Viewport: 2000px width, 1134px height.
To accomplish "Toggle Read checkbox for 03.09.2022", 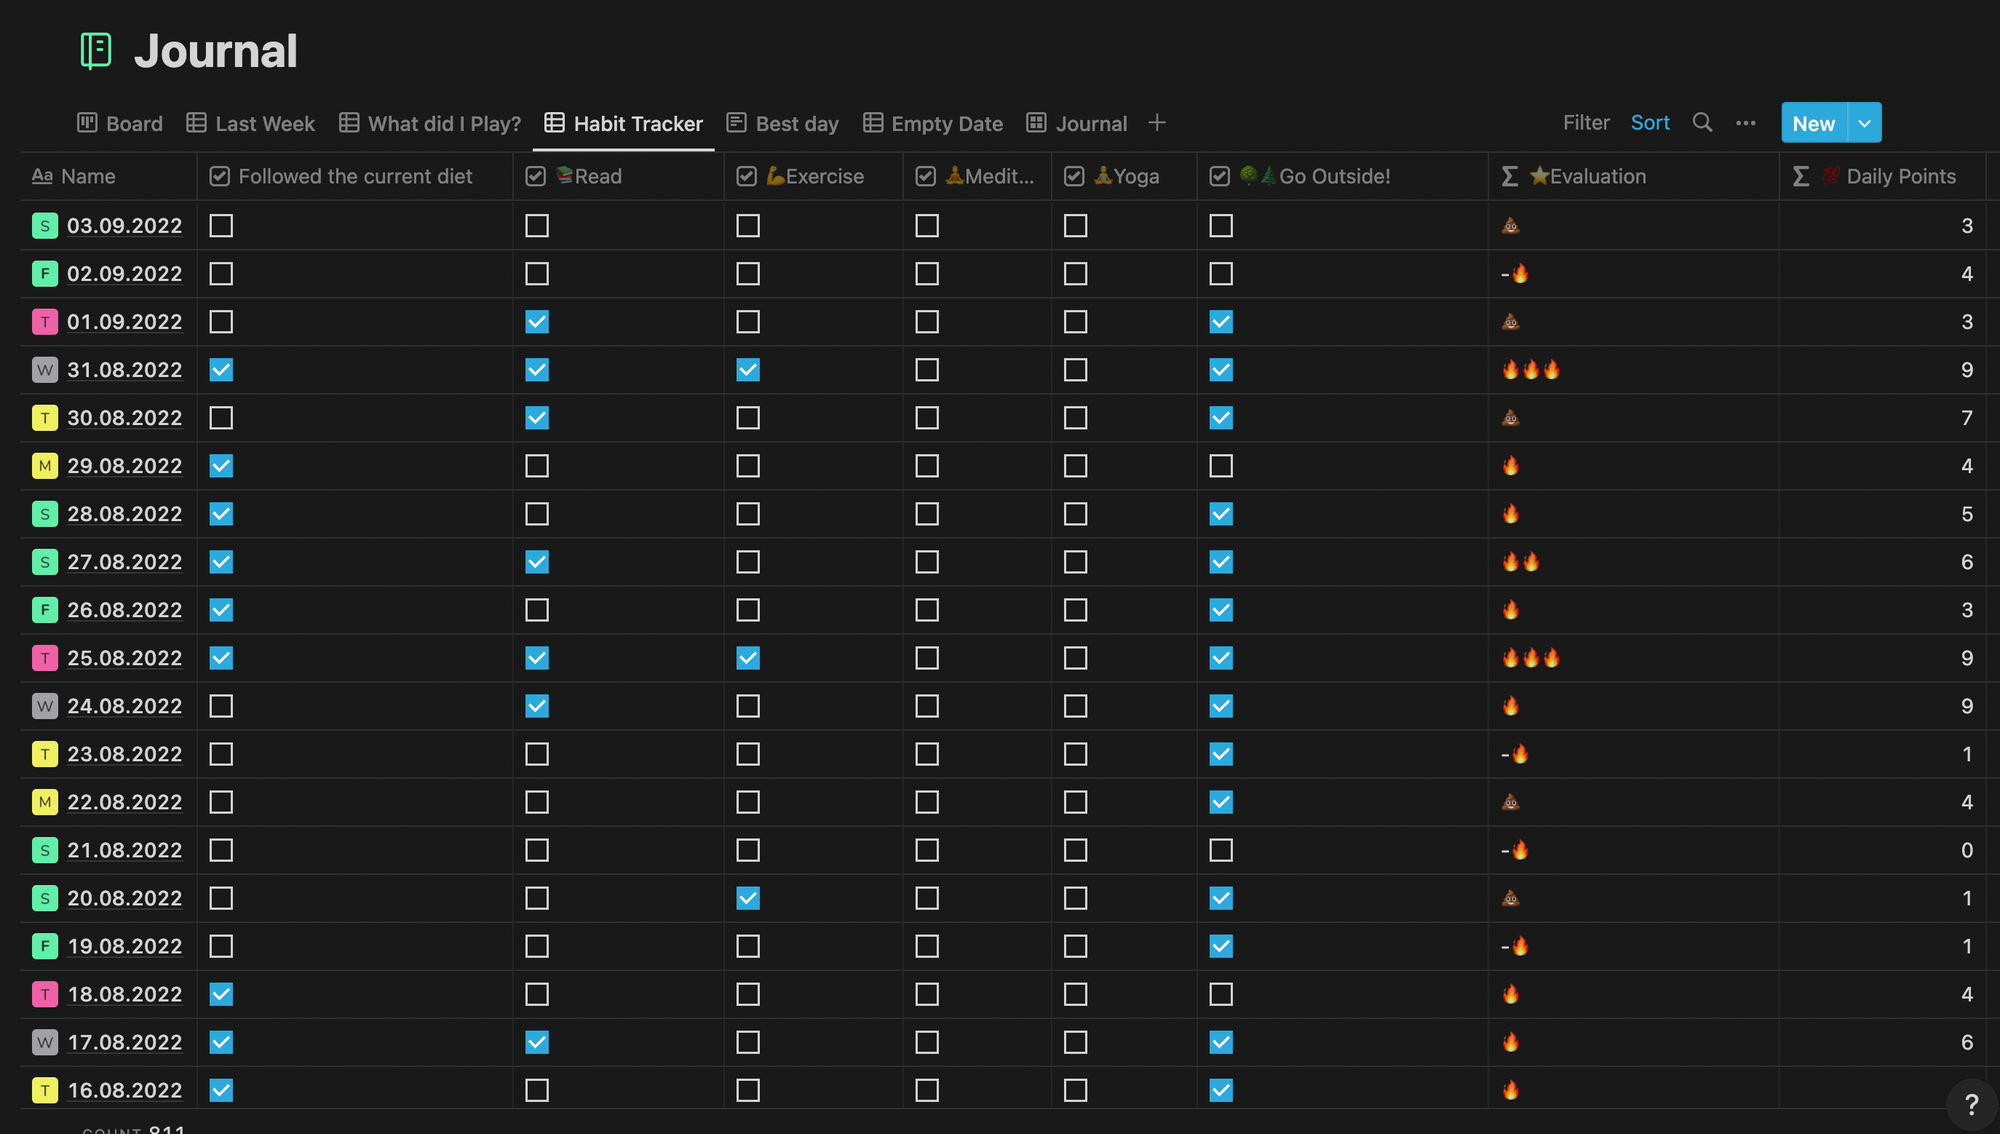I will coord(537,225).
